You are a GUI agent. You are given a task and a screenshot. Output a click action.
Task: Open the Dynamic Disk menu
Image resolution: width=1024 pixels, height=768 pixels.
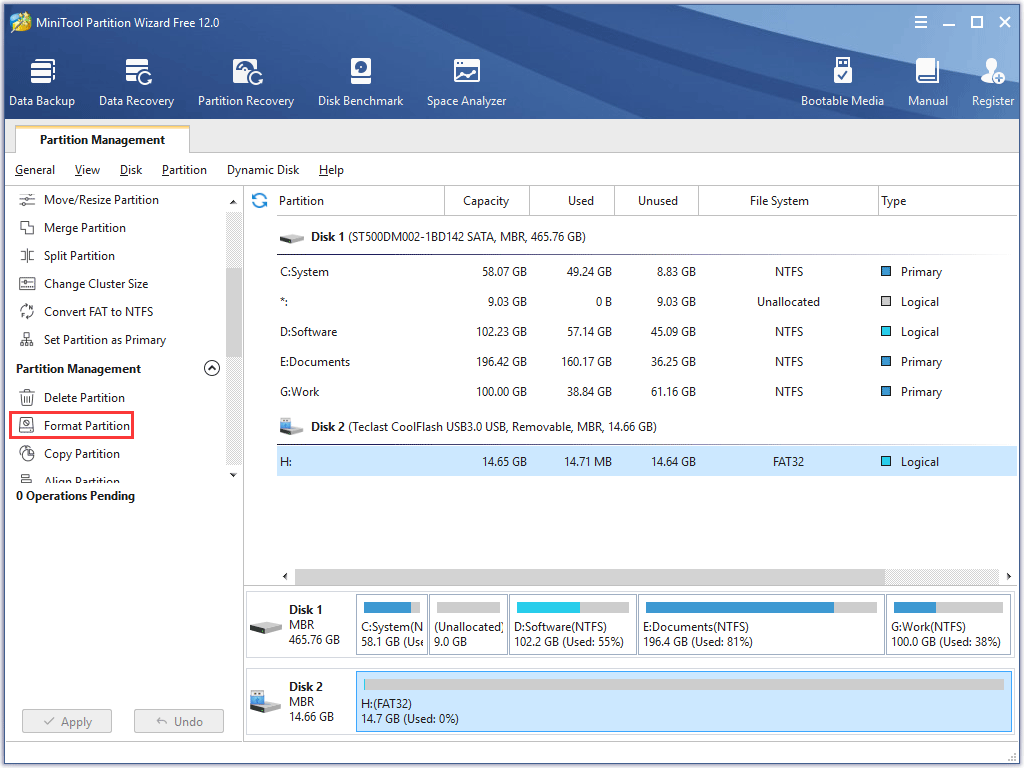point(263,170)
